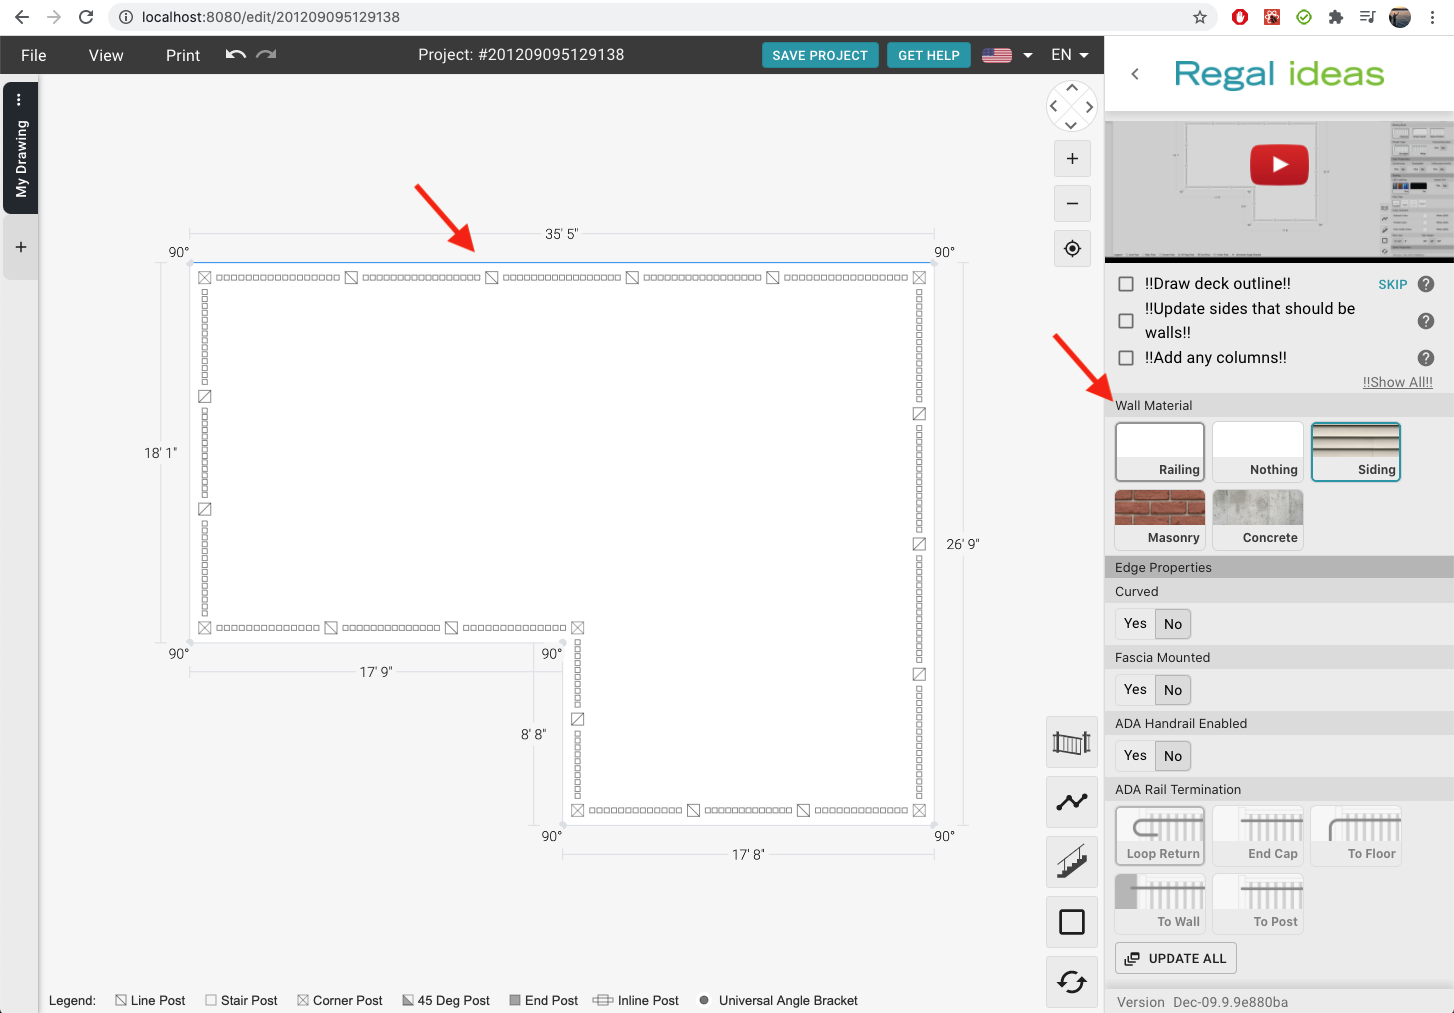
Task: Select the square column tool icon
Action: click(1071, 922)
